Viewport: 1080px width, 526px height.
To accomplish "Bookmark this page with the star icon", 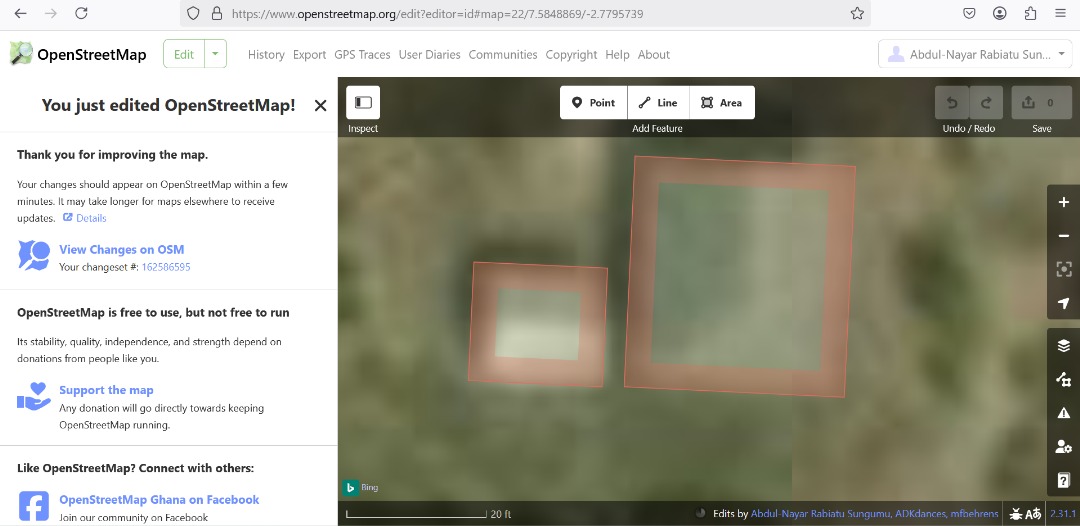I will coord(857,13).
